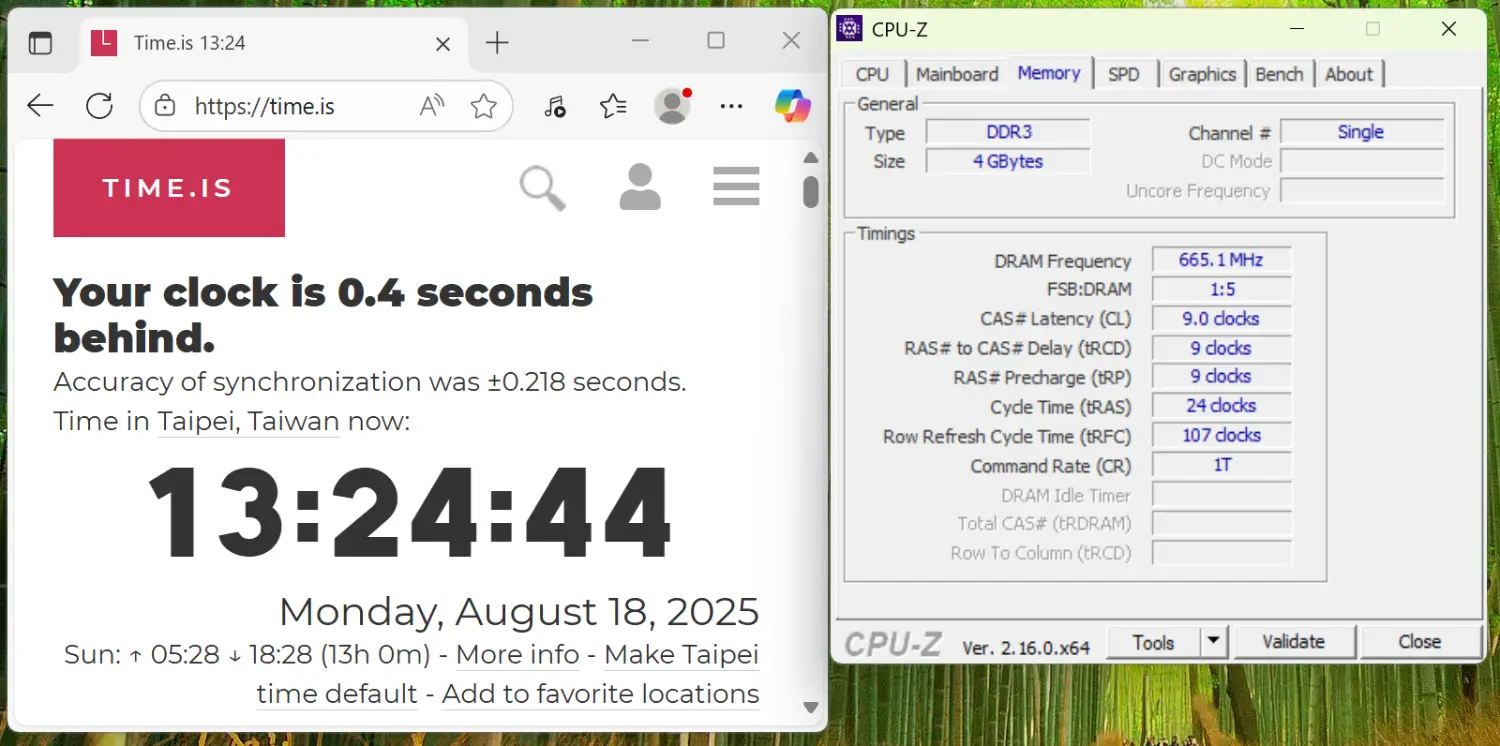This screenshot has width=1500, height=746.
Task: Click the tab actions sidebar icon in Edge
Action: (x=40, y=43)
